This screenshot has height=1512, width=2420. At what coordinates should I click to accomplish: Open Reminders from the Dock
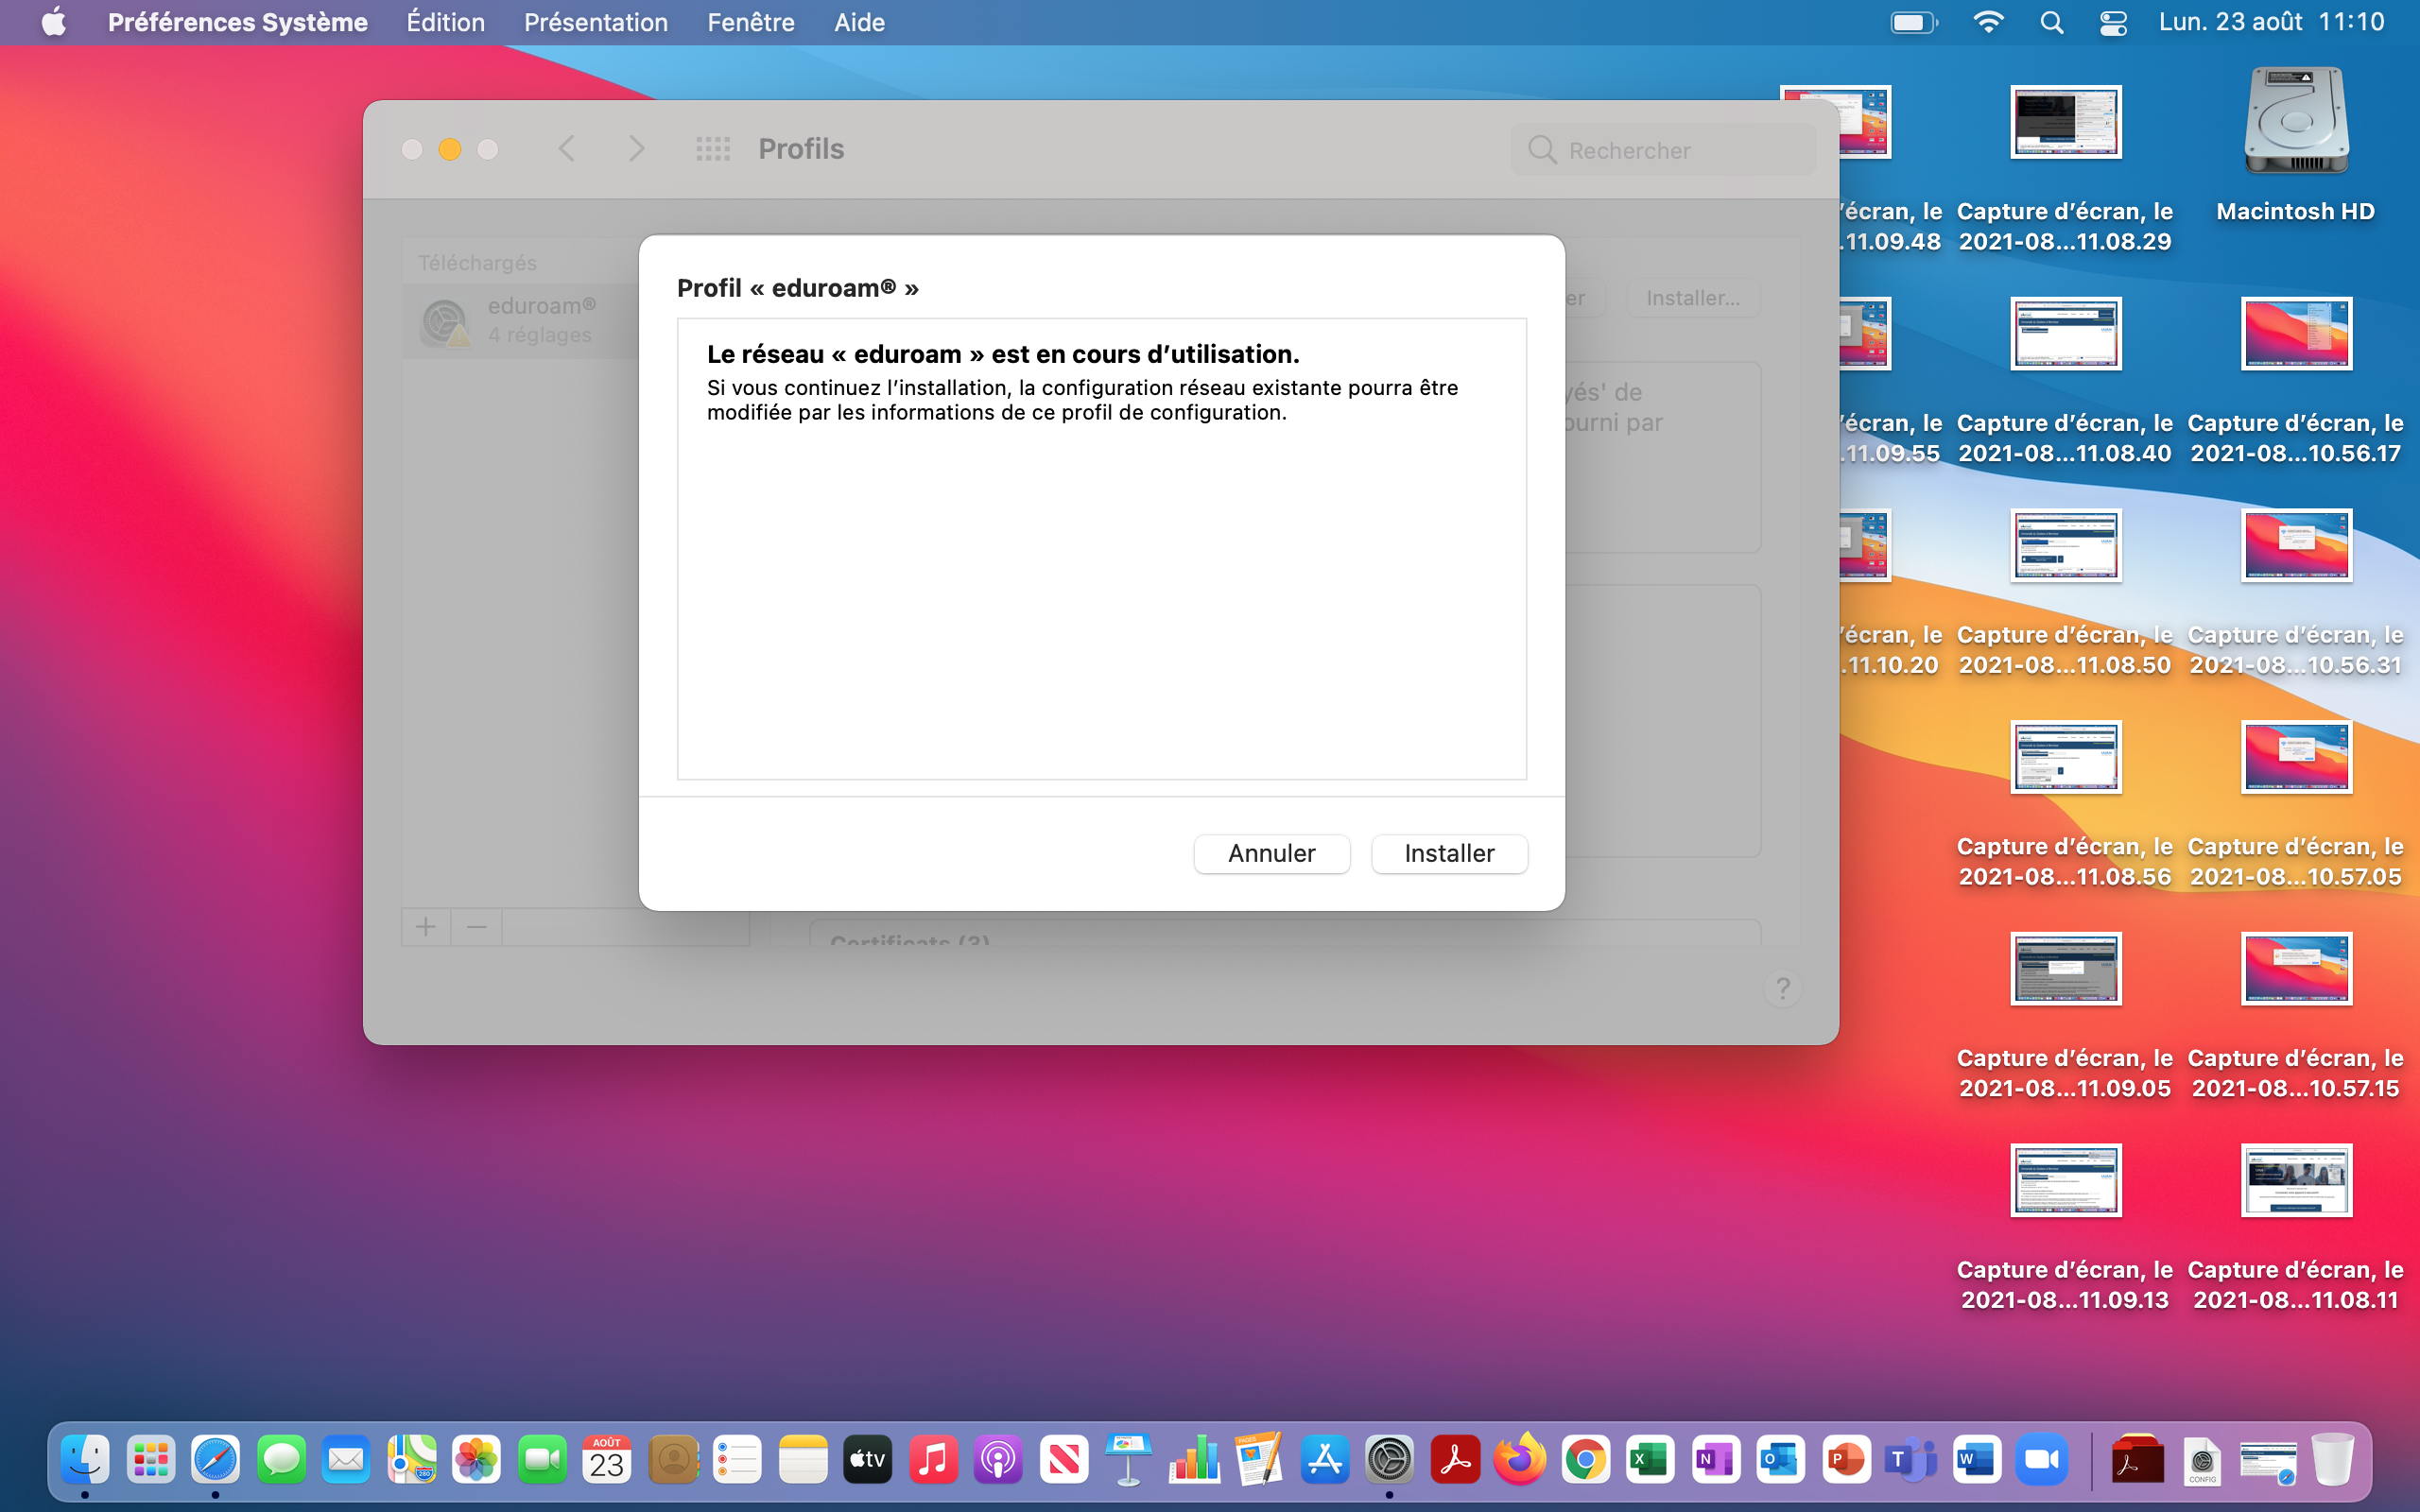pyautogui.click(x=738, y=1460)
